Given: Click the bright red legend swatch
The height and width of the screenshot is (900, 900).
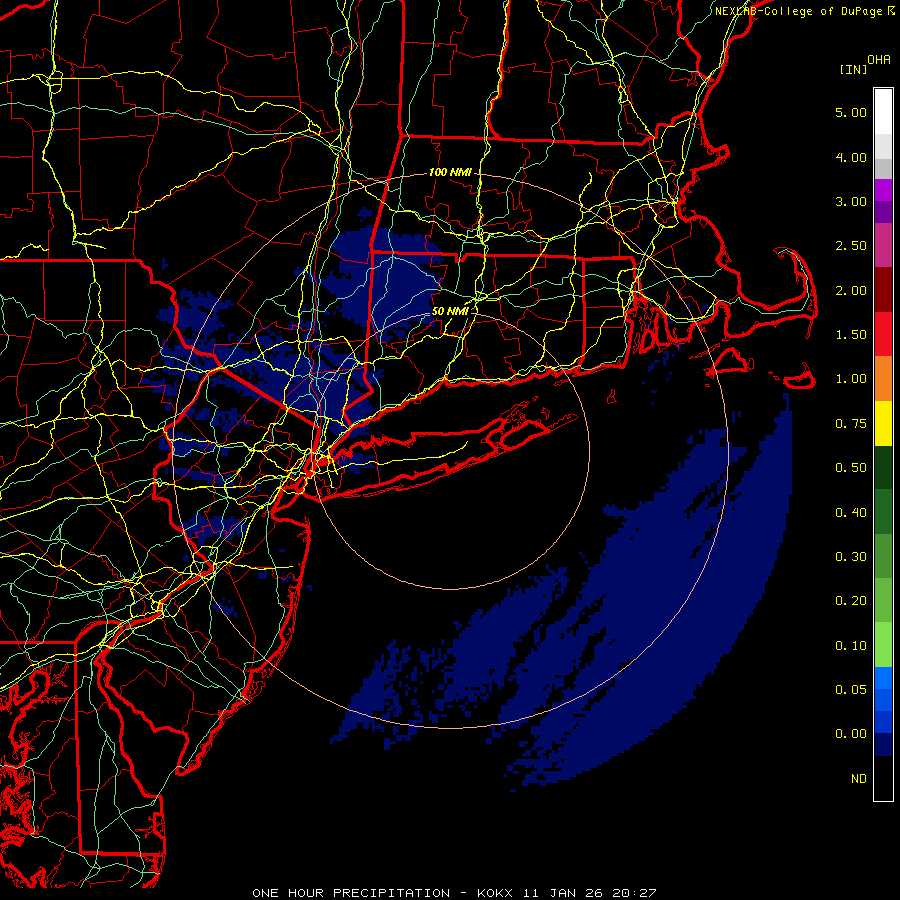Looking at the screenshot, I should (x=883, y=335).
